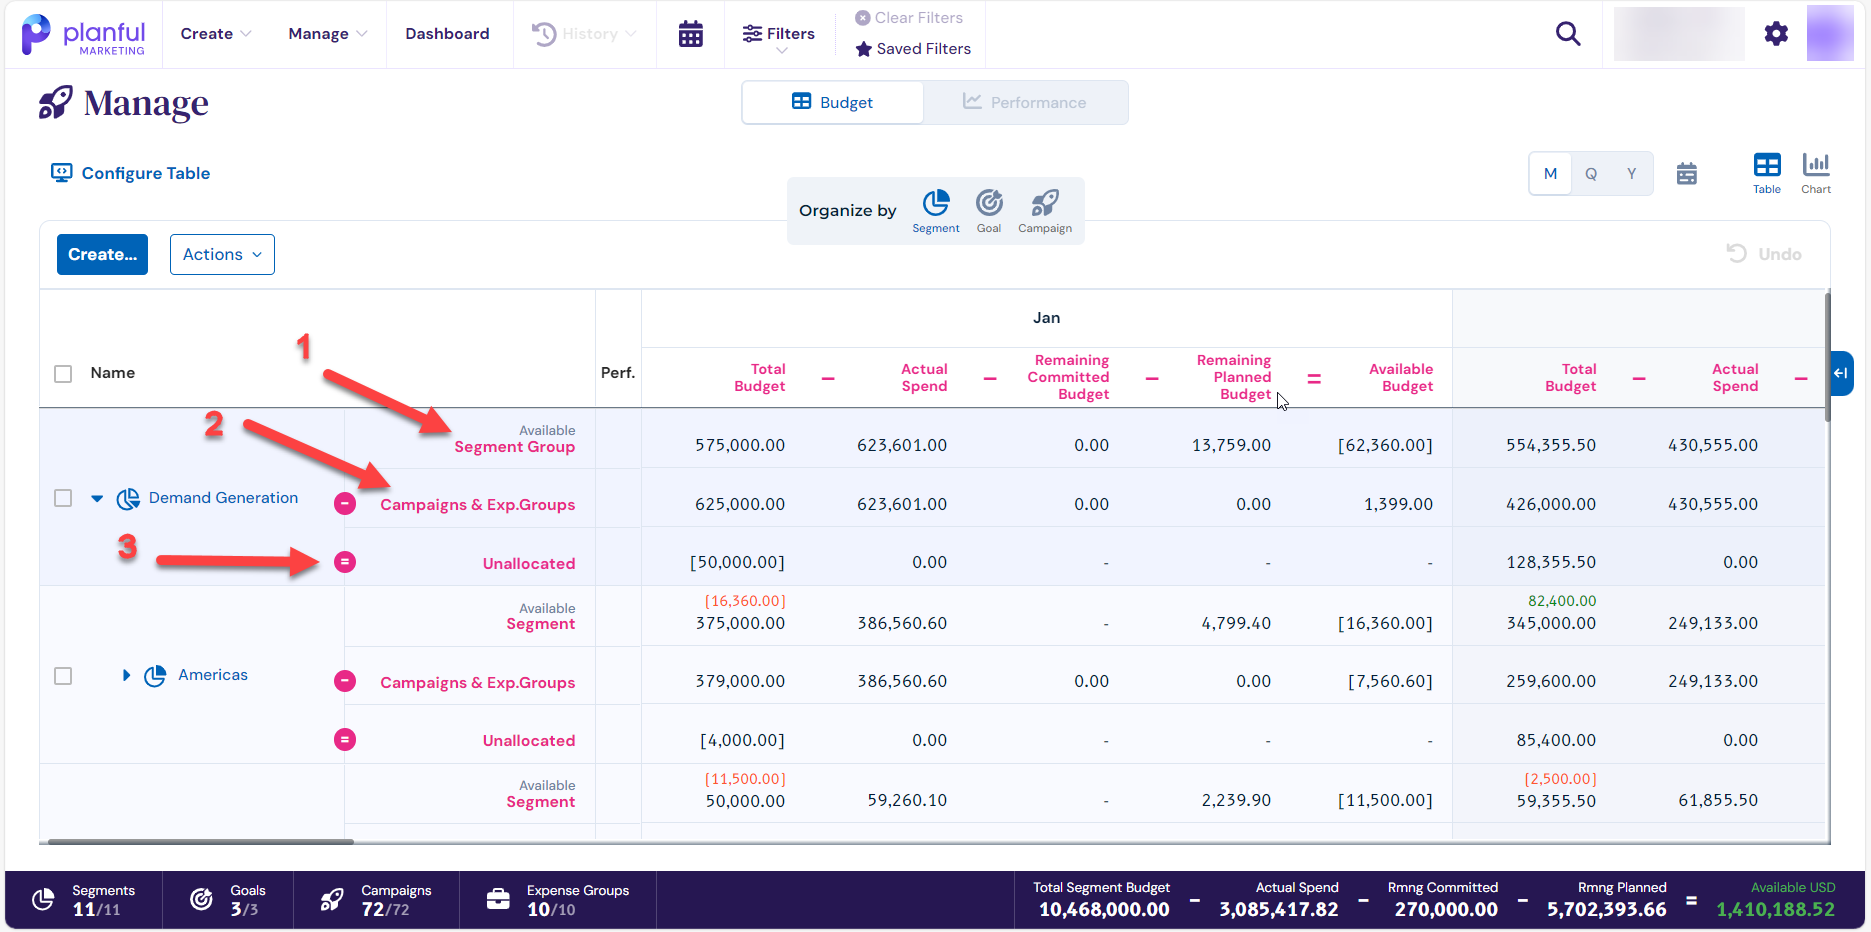This screenshot has width=1871, height=932.
Task: Click the blue Create... button
Action: [102, 255]
